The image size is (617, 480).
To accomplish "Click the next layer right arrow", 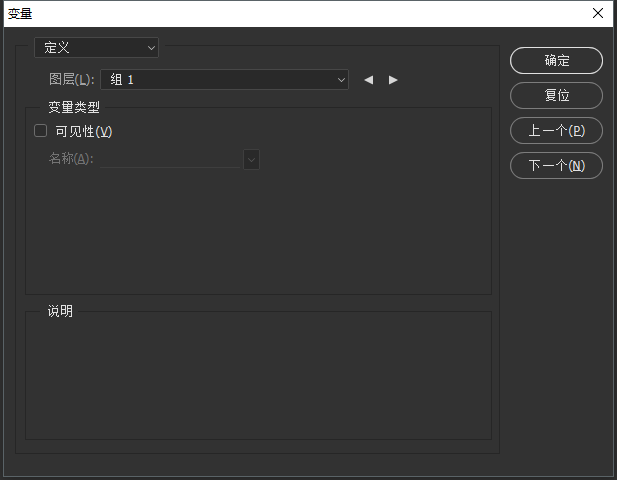I will 393,80.
